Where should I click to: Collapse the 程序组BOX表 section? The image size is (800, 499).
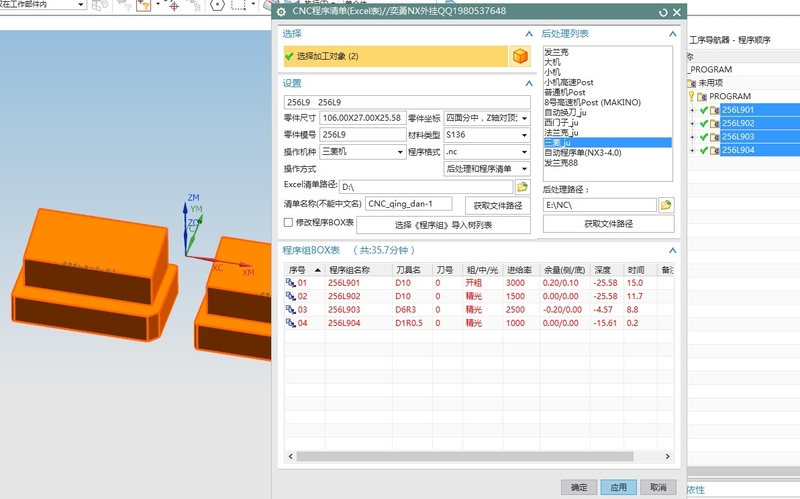click(x=672, y=251)
